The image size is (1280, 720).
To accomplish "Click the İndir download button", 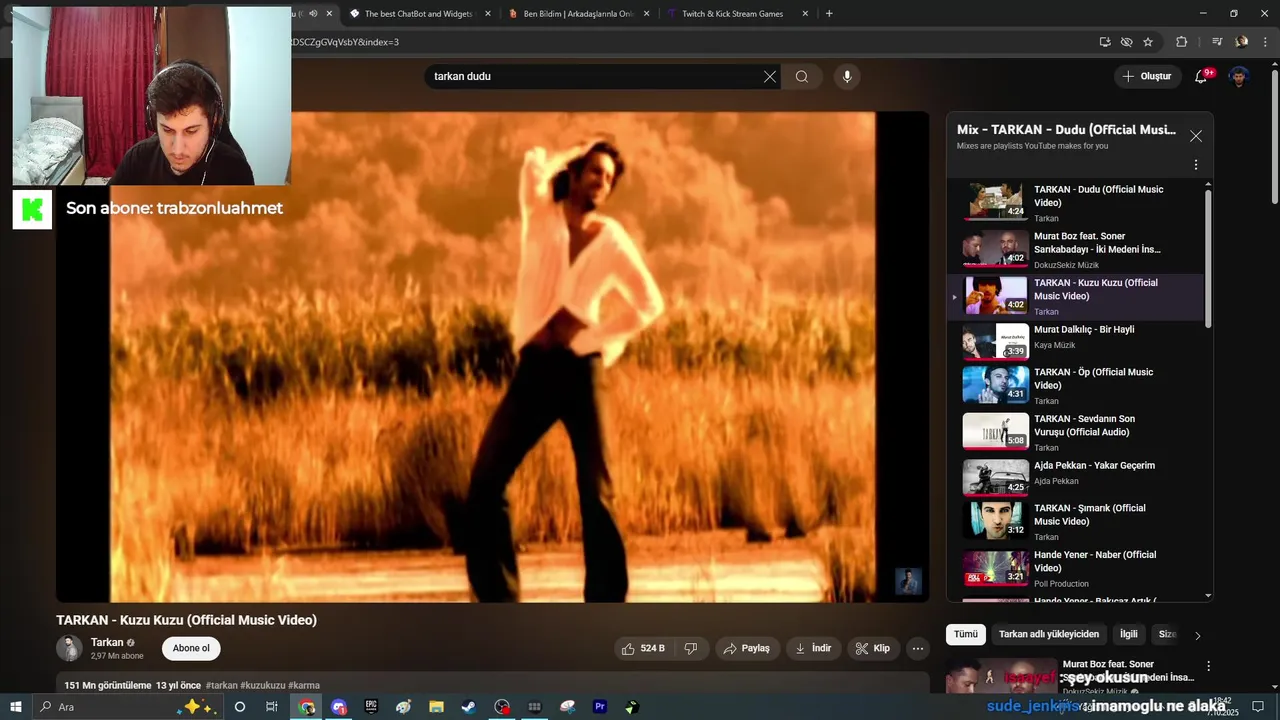I will [813, 649].
